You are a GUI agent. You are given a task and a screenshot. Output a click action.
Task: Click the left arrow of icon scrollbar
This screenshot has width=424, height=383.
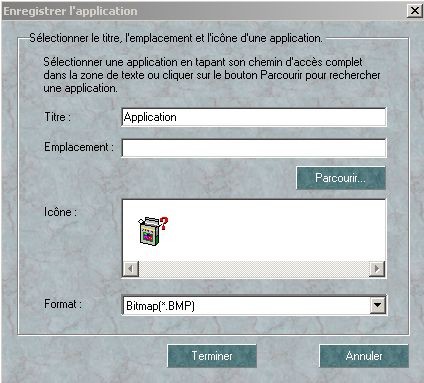click(x=131, y=268)
